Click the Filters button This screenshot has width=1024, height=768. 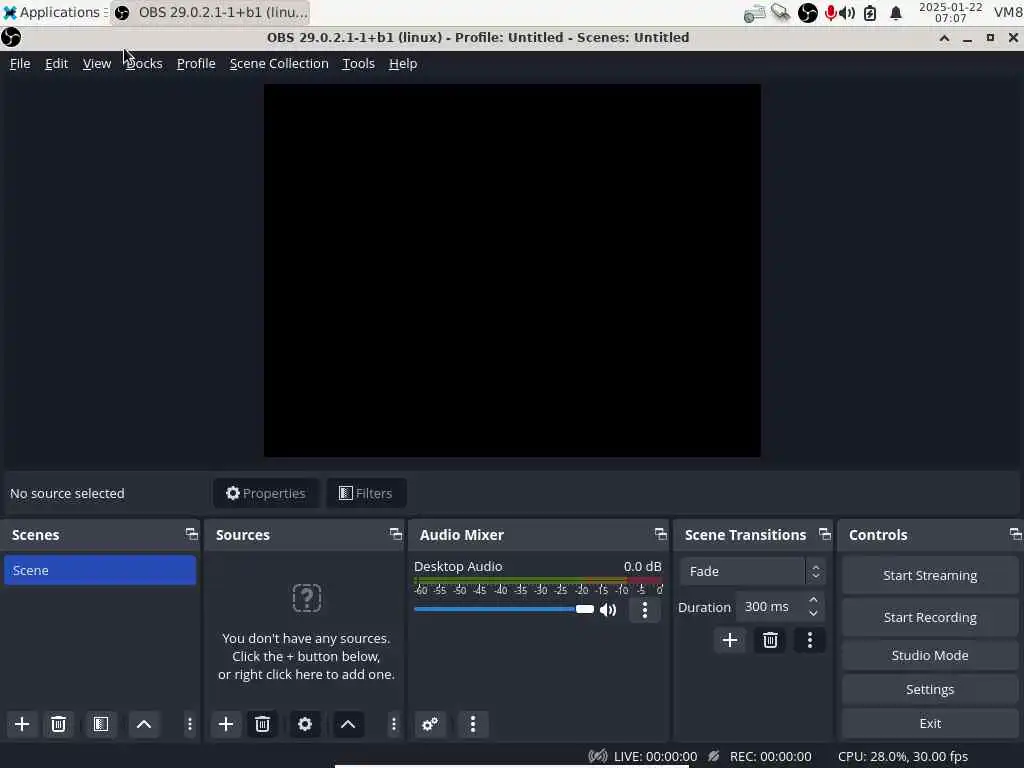click(x=366, y=493)
